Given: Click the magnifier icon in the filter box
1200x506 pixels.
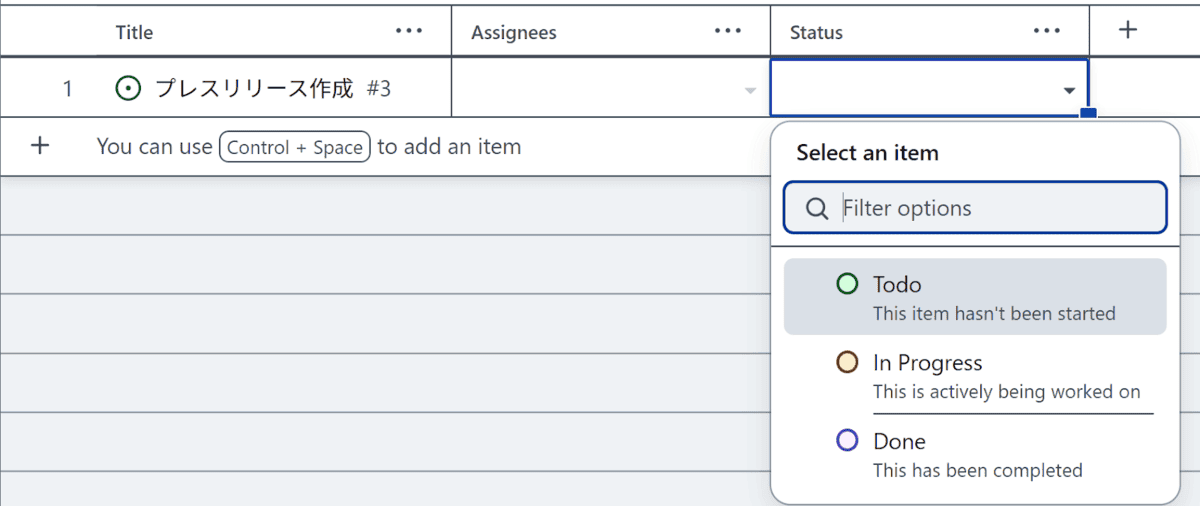Looking at the screenshot, I should point(816,208).
